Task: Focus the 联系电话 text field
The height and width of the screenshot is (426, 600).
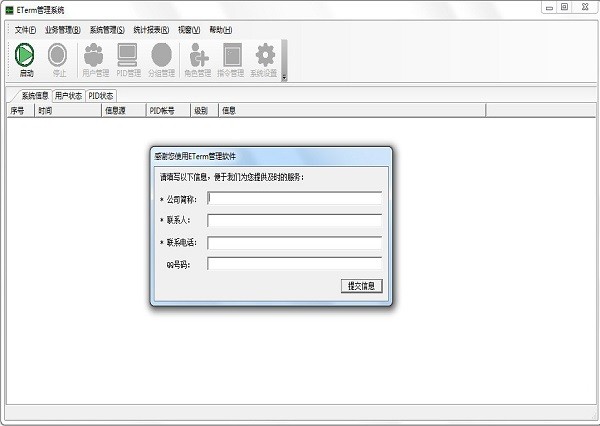Action: [x=294, y=243]
